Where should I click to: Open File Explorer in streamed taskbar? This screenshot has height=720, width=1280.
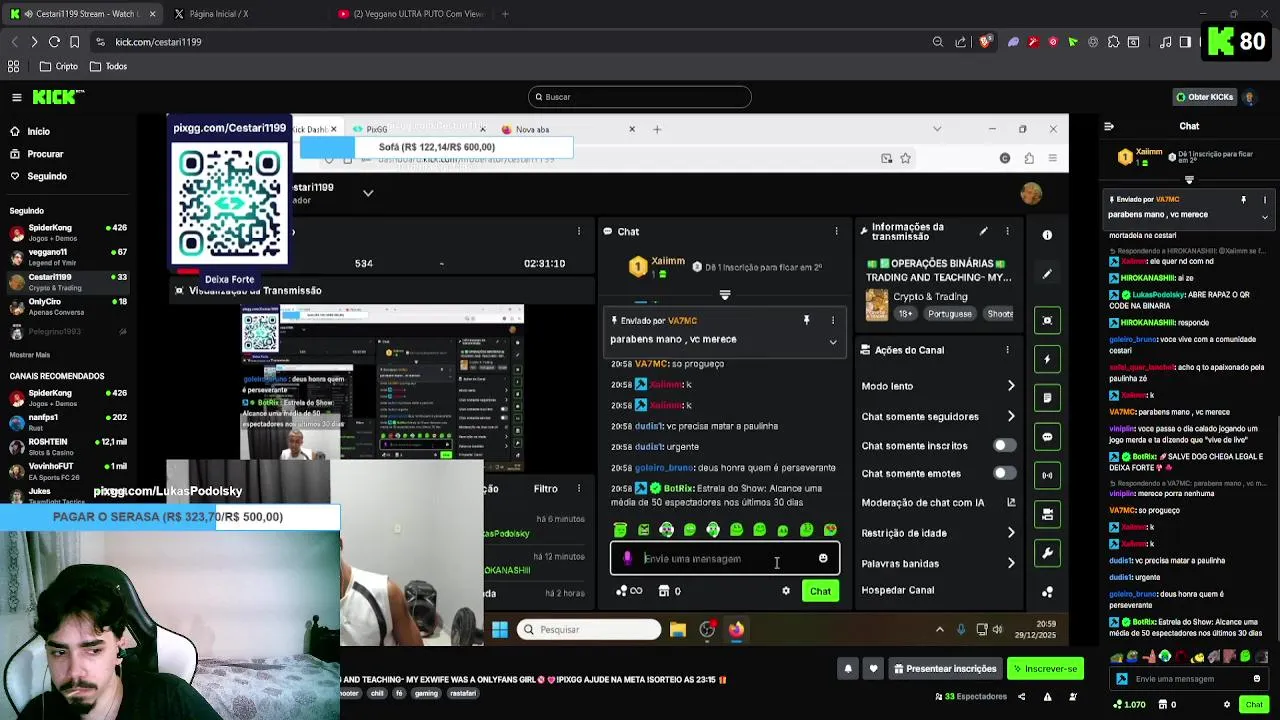coord(678,630)
